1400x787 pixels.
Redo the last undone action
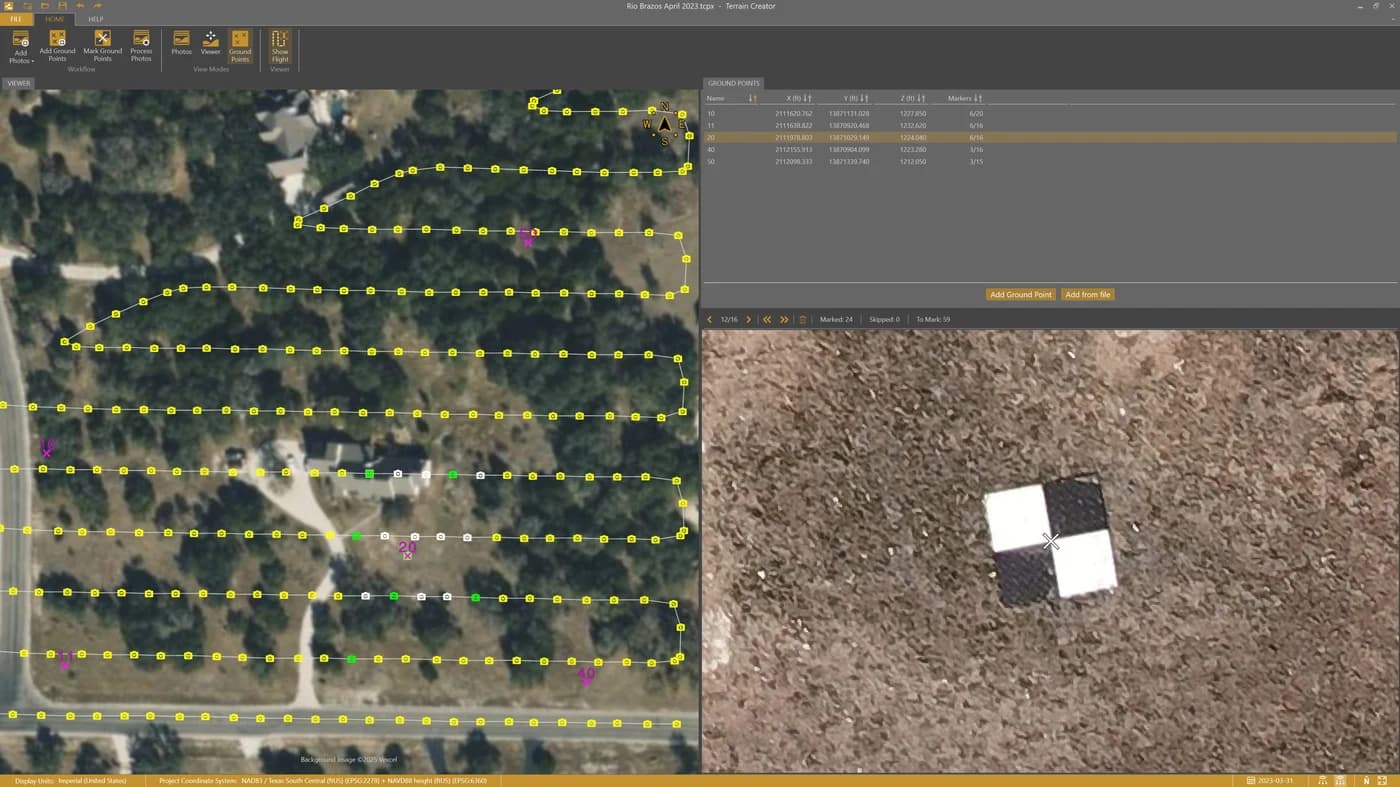[x=98, y=6]
